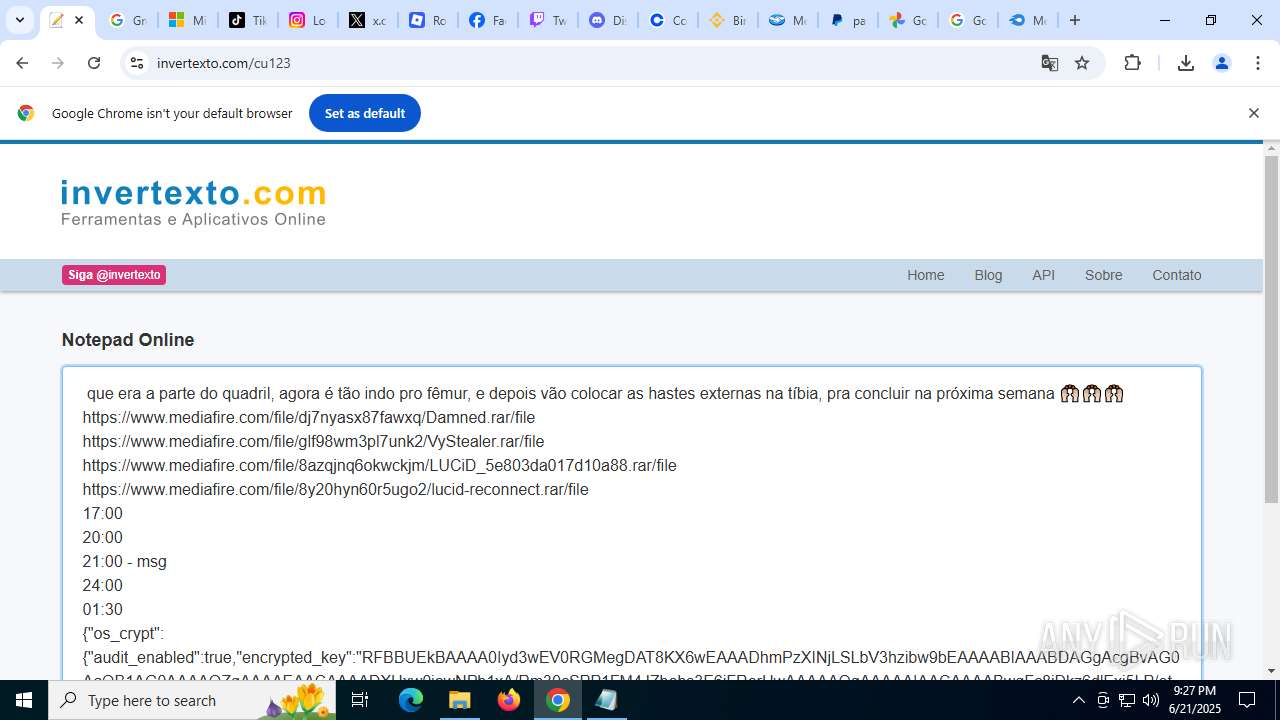Screen dimensions: 1280x720
Task: Switch to the PayPal tab
Action: [847, 20]
